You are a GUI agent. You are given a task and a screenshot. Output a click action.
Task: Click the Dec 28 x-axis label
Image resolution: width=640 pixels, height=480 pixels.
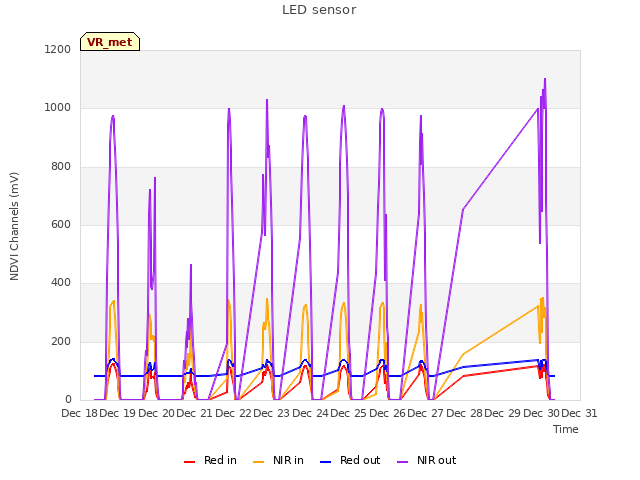tap(464, 413)
